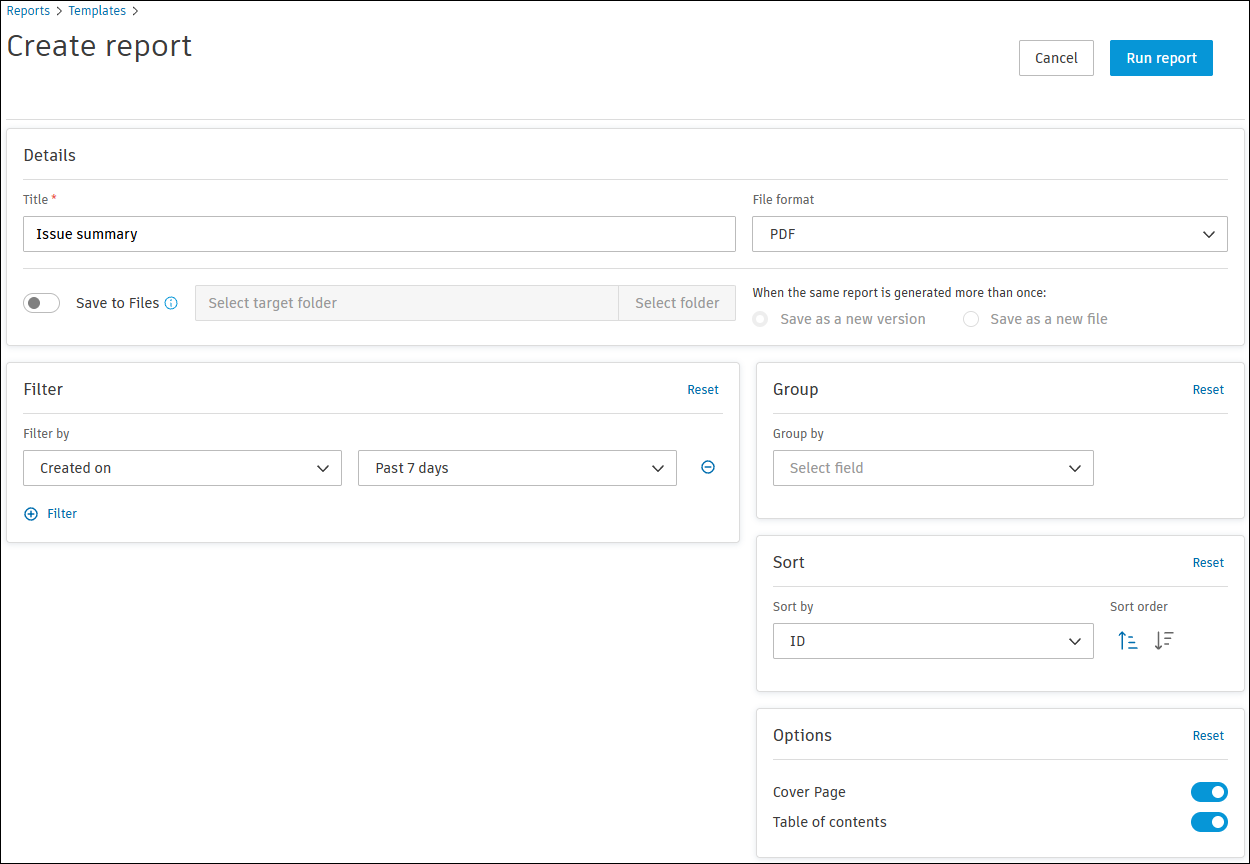The height and width of the screenshot is (864, 1250).
Task: Open the Sort by ID dropdown
Action: 933,641
